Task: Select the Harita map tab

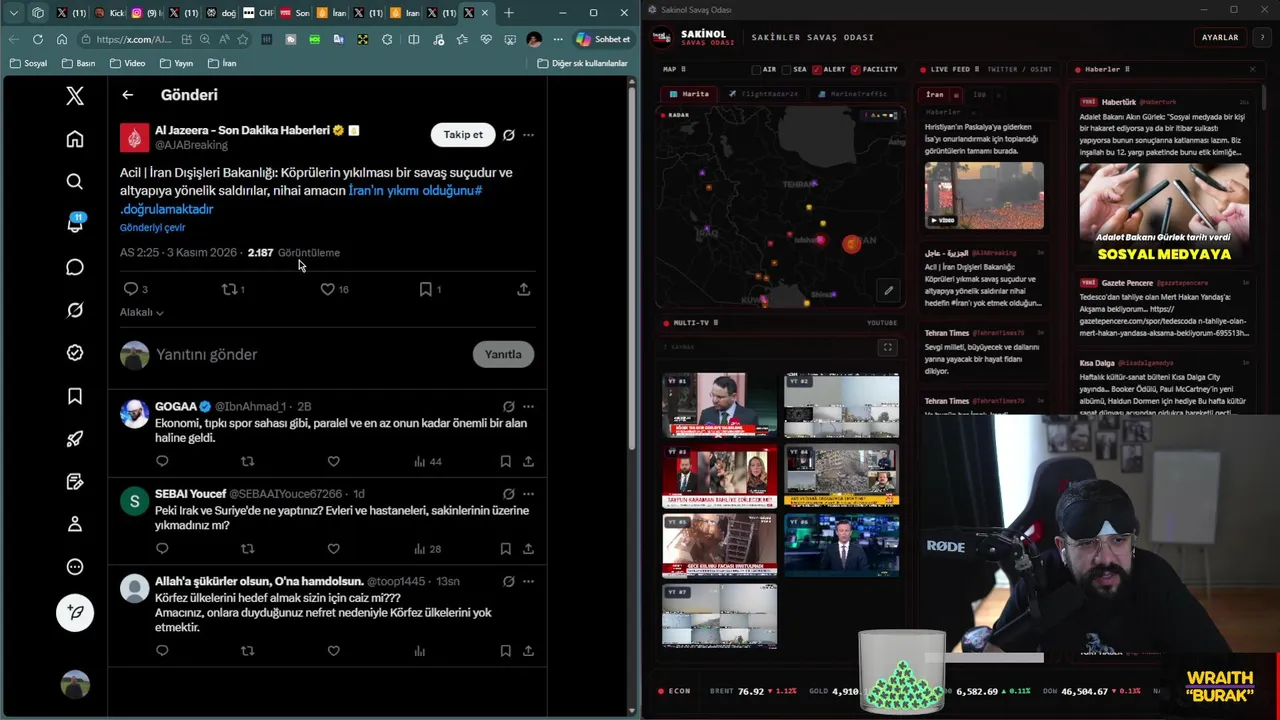Action: tap(689, 94)
